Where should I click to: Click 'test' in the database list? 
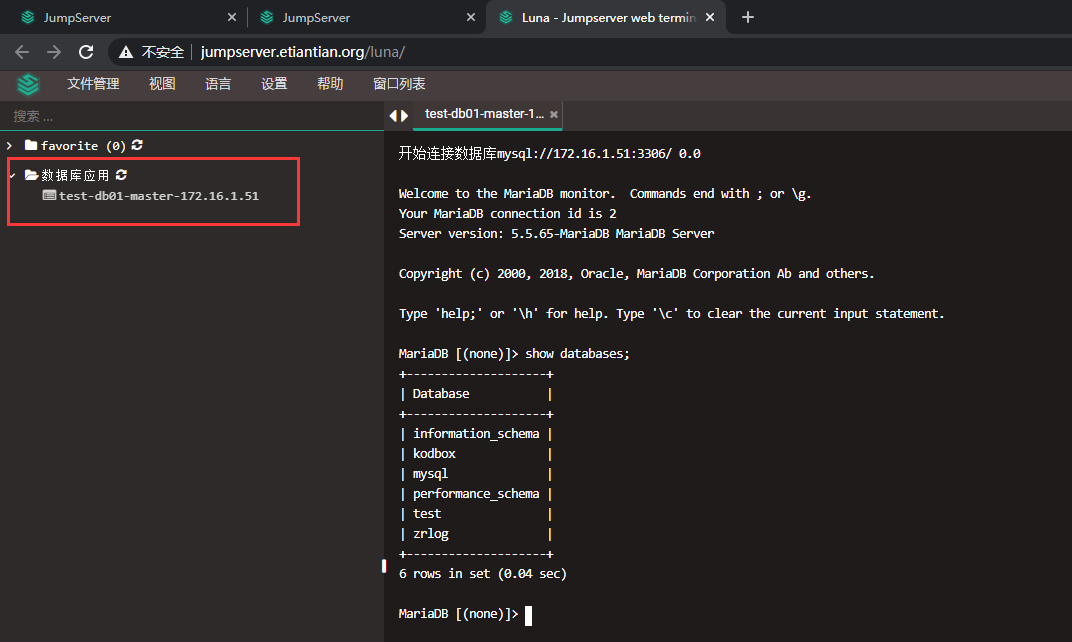click(427, 513)
